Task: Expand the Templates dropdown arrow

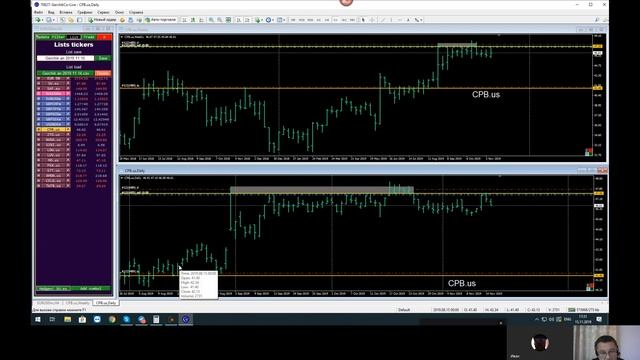Action: click(x=285, y=20)
